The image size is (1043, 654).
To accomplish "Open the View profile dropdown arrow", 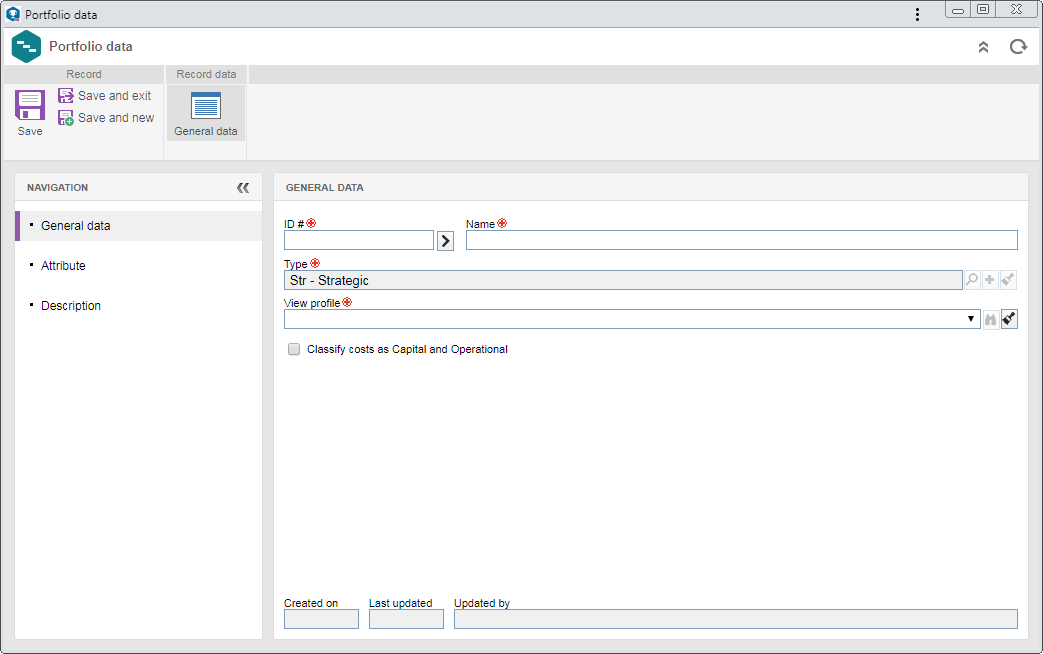I will pyautogui.click(x=970, y=319).
